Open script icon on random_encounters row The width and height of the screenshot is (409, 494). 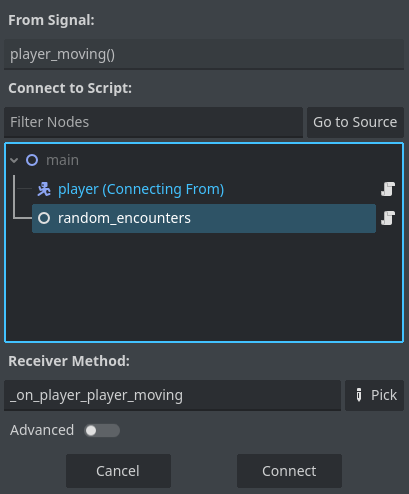[388, 218]
